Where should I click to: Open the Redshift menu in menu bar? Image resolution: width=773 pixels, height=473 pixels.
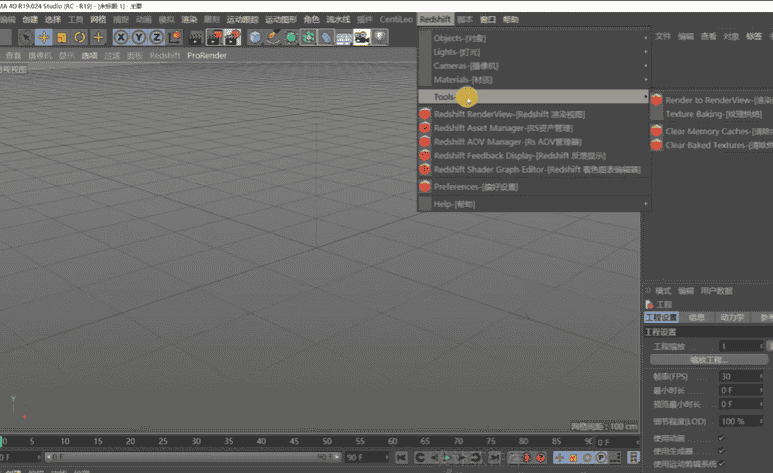pyautogui.click(x=435, y=19)
